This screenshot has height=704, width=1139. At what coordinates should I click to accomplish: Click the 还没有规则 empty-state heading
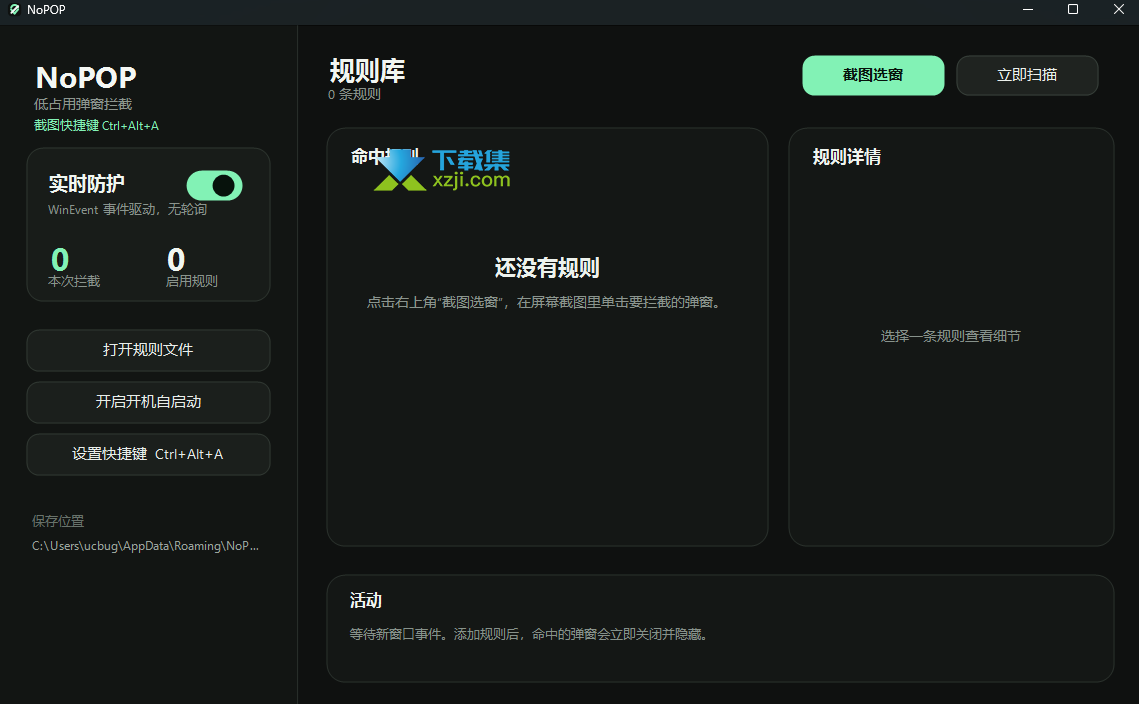tap(547, 268)
